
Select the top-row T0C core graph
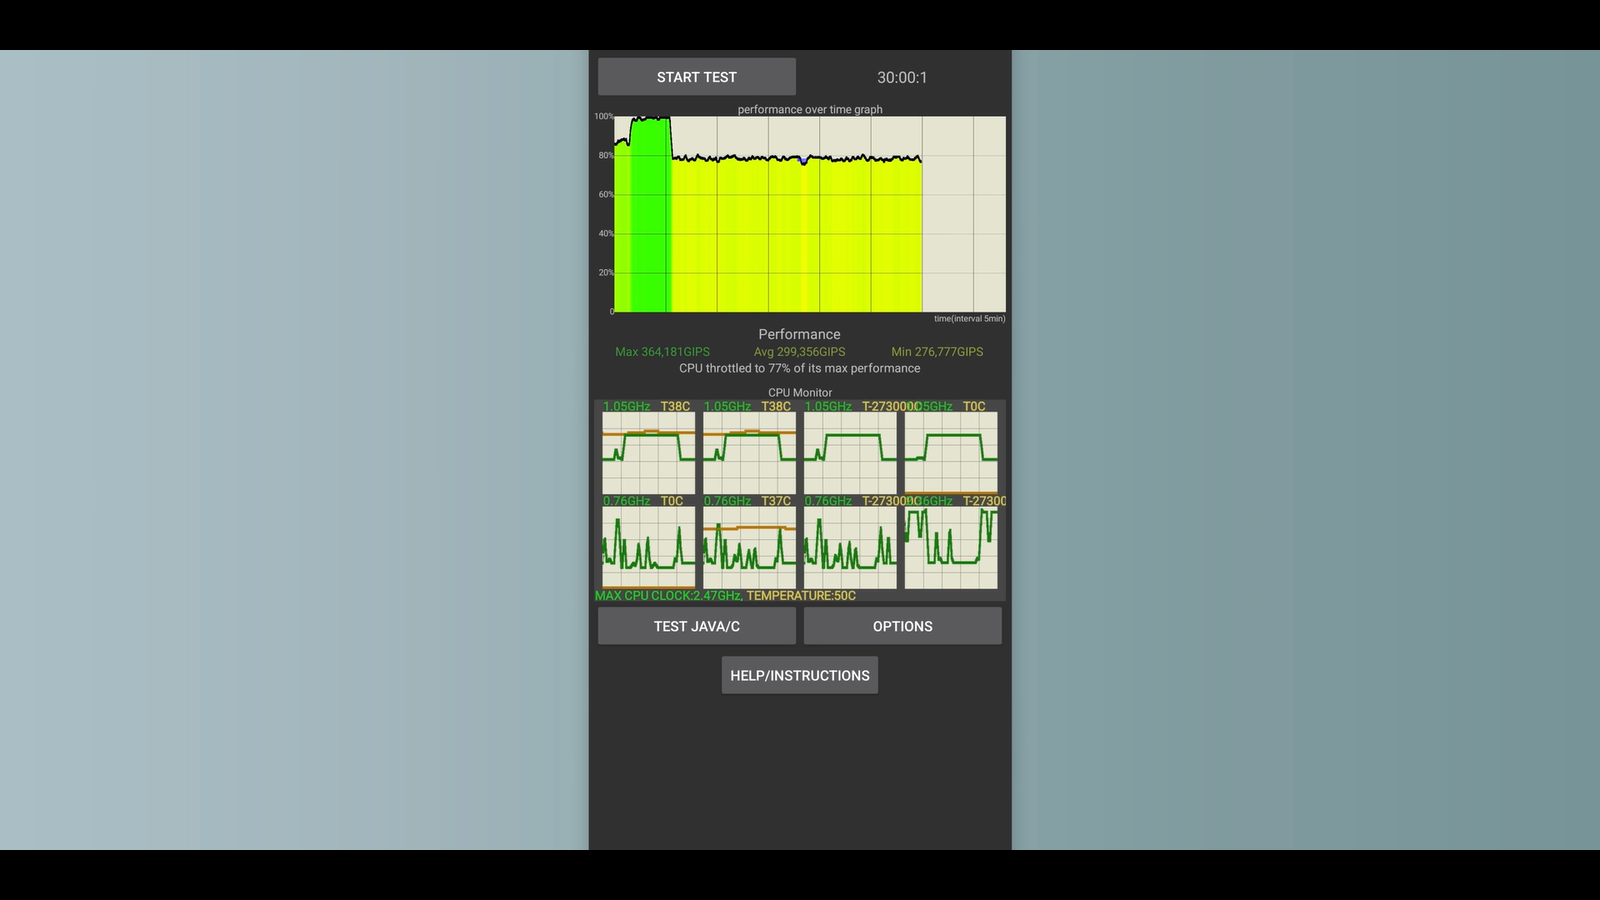pyautogui.click(x=951, y=452)
